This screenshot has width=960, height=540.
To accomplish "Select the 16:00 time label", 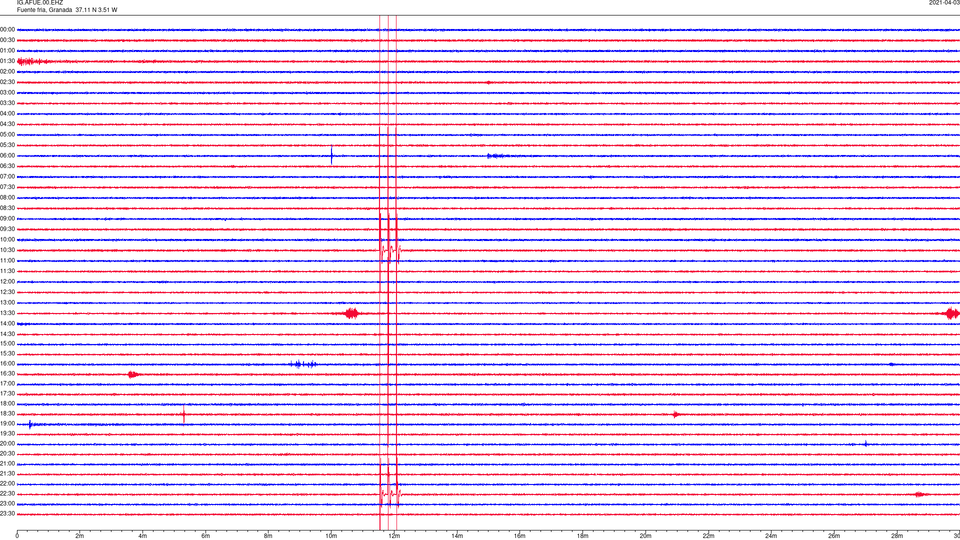I will tap(7, 364).
